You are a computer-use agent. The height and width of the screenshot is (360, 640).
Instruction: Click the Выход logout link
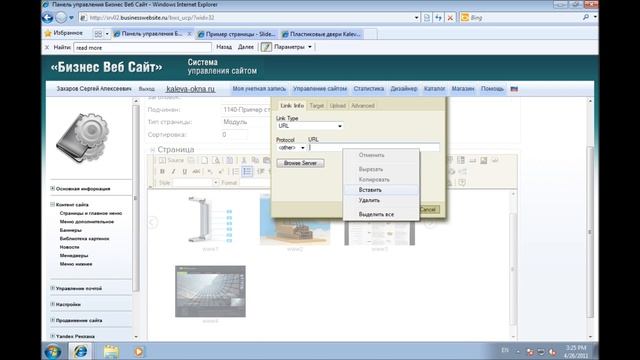(x=147, y=89)
